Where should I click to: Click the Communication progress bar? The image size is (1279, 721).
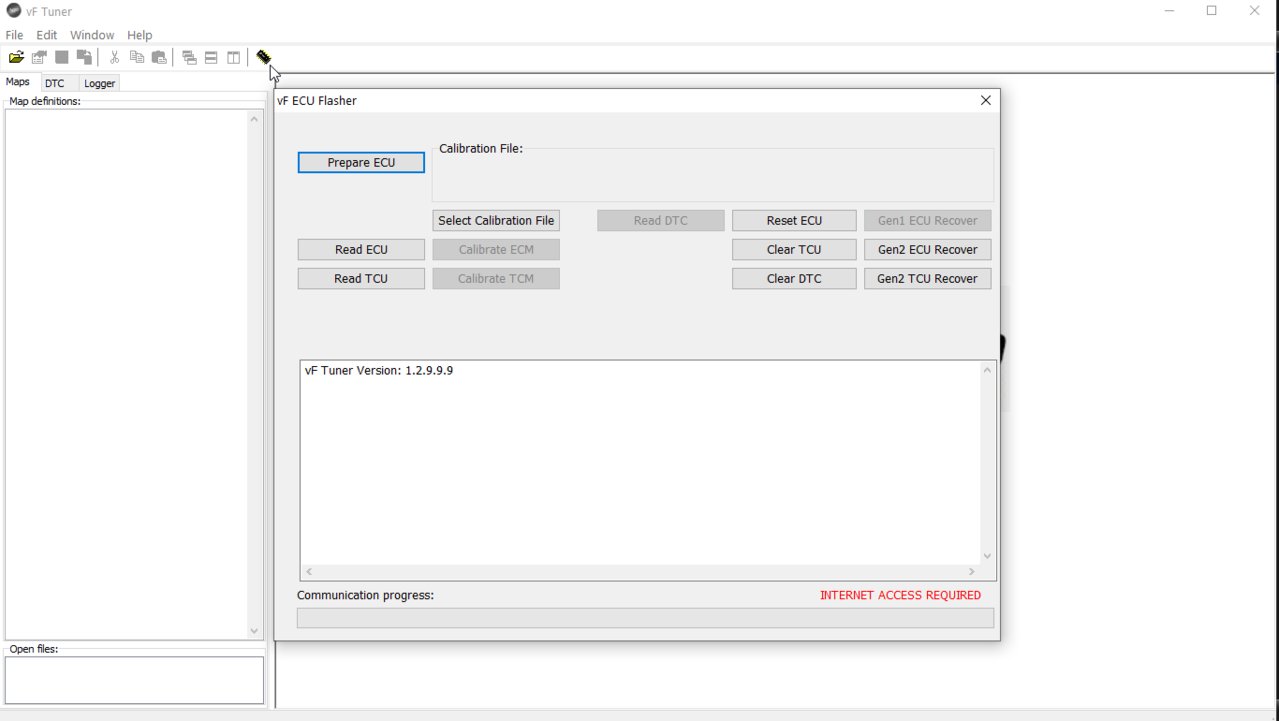pos(646,618)
